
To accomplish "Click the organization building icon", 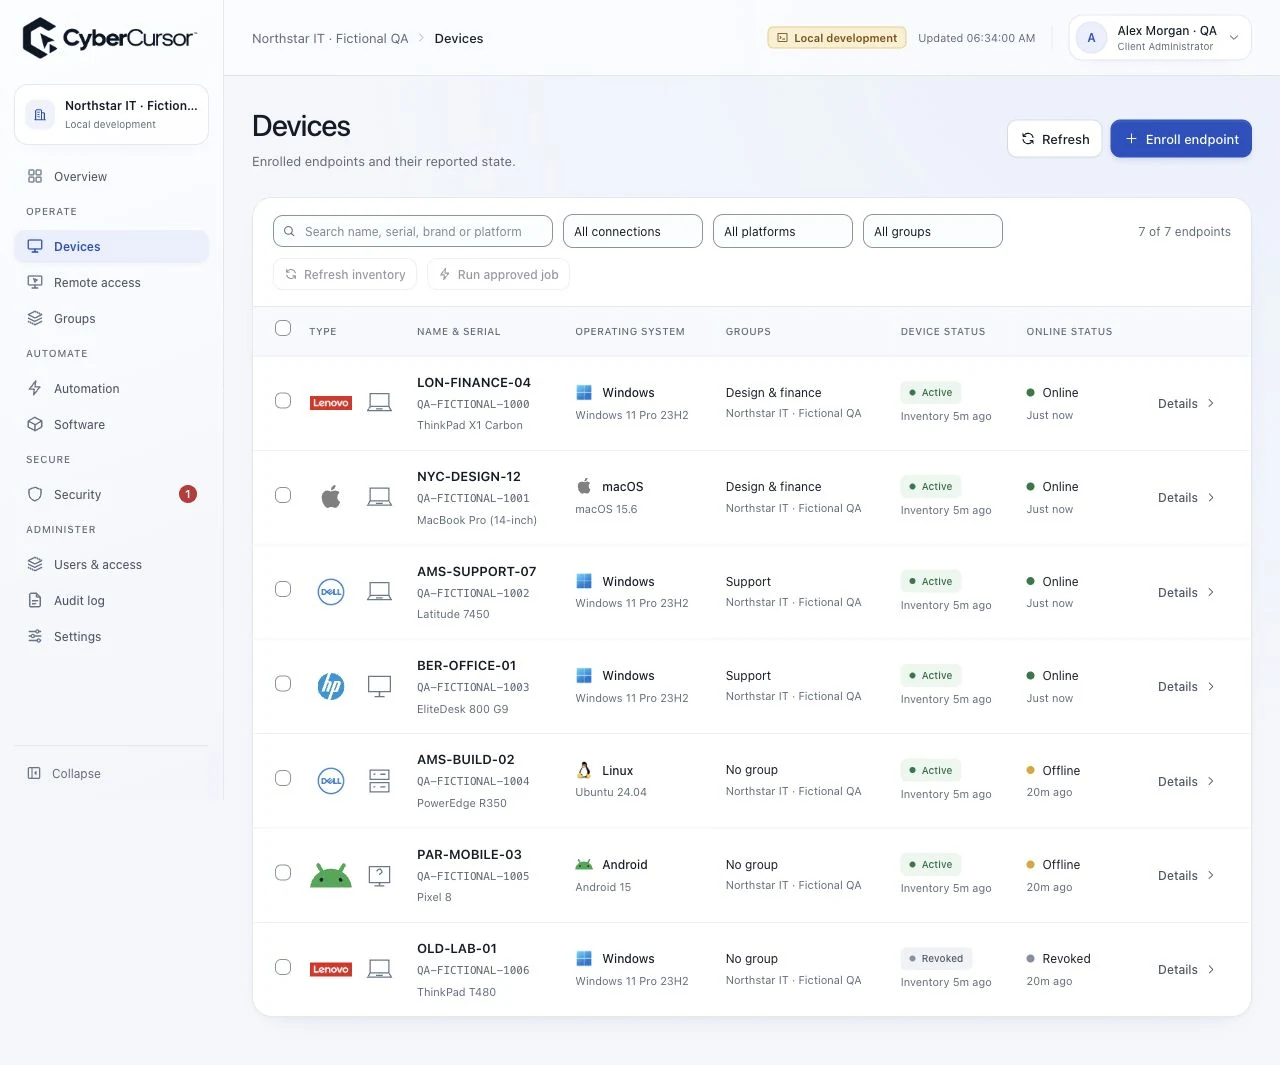I will [x=40, y=114].
